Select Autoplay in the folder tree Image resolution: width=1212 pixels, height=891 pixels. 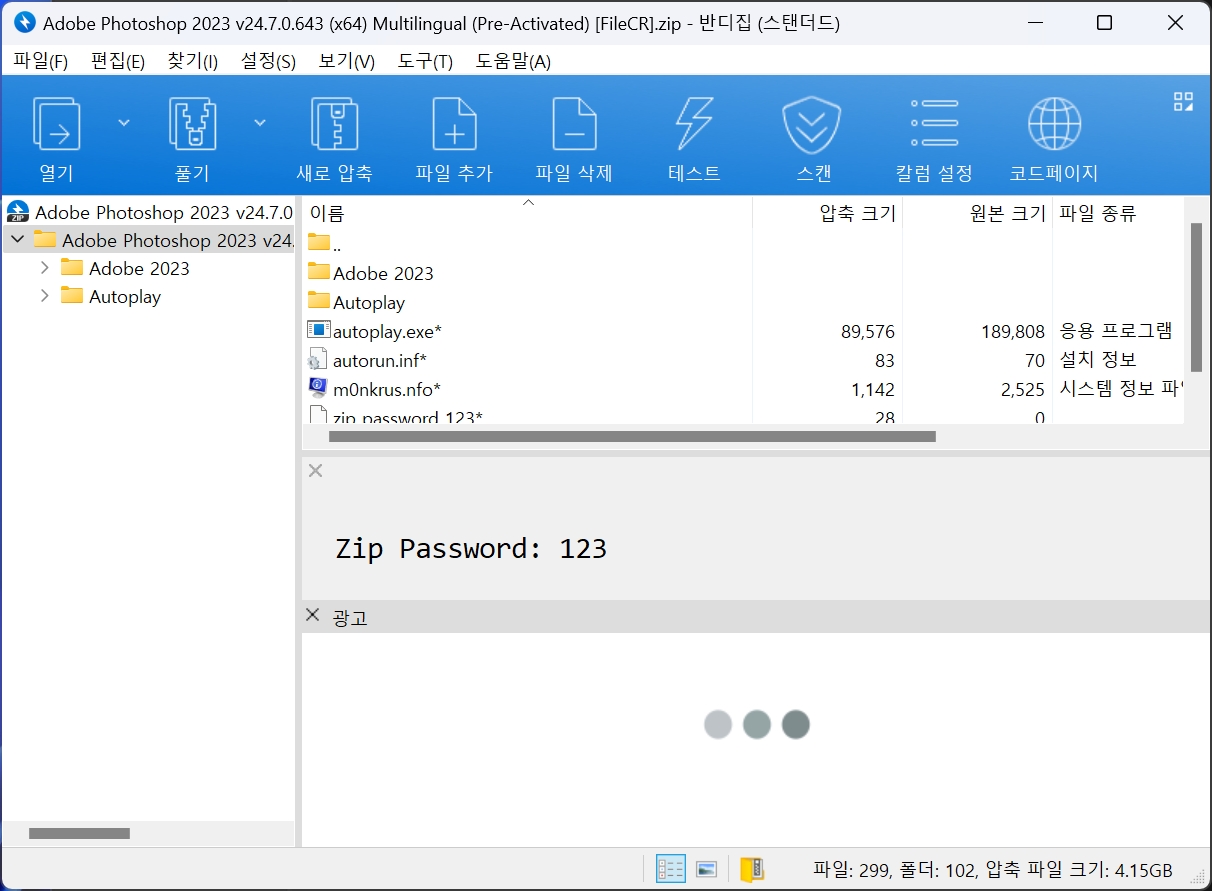click(x=125, y=296)
